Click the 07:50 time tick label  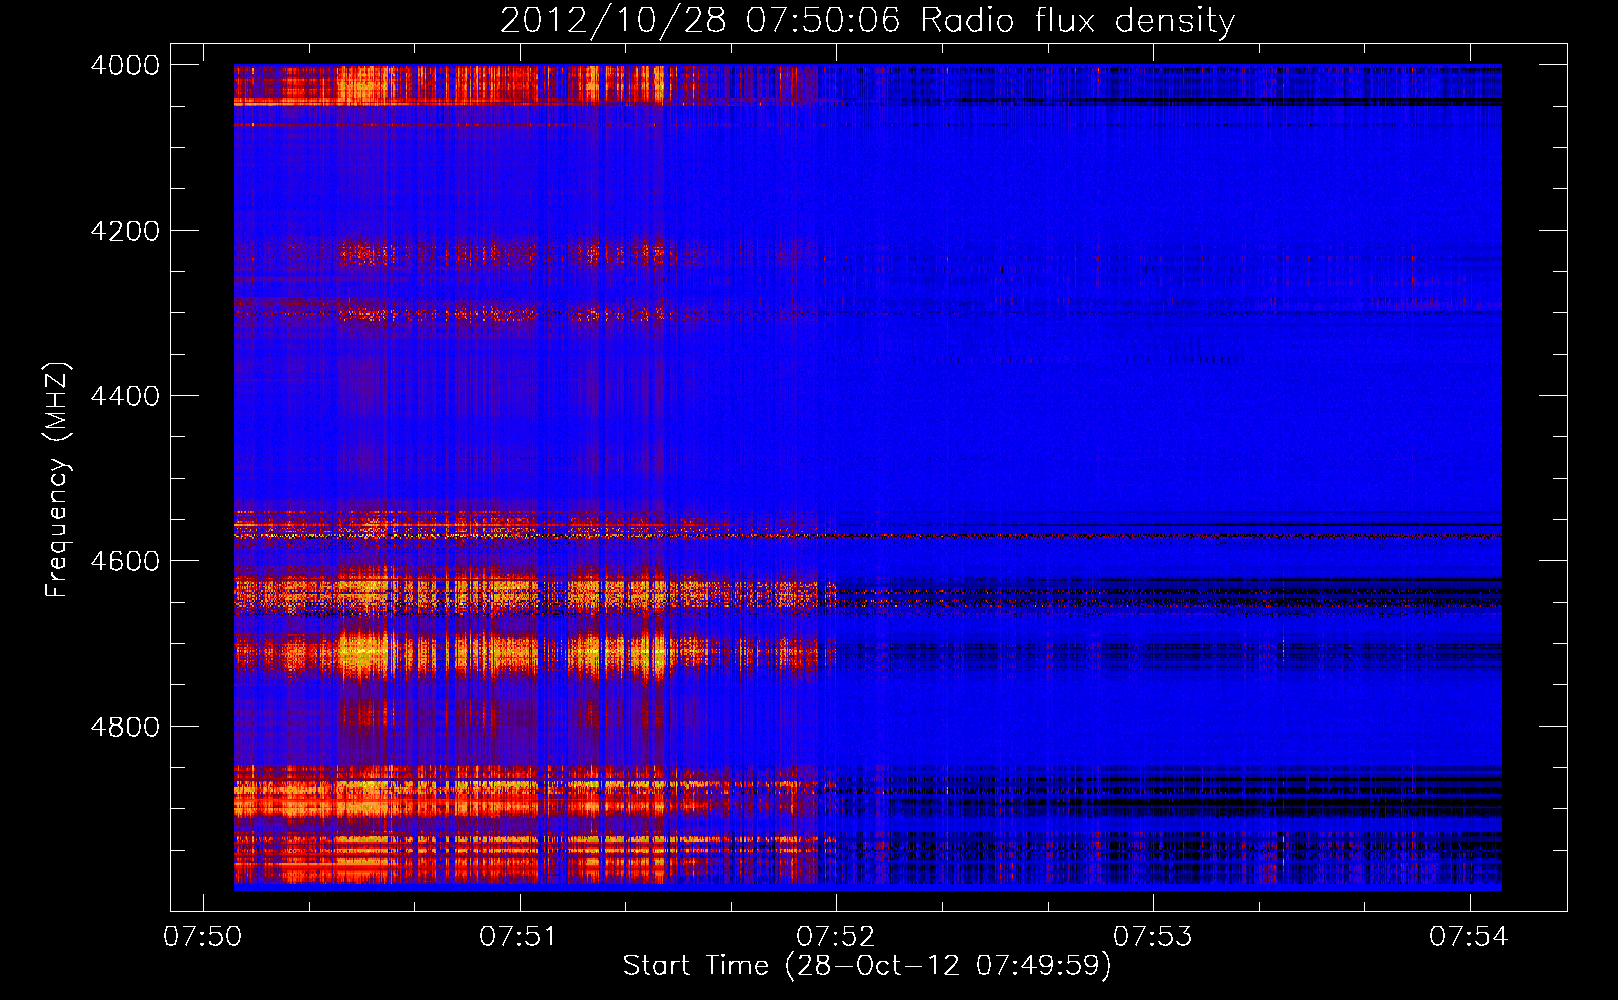203,936
